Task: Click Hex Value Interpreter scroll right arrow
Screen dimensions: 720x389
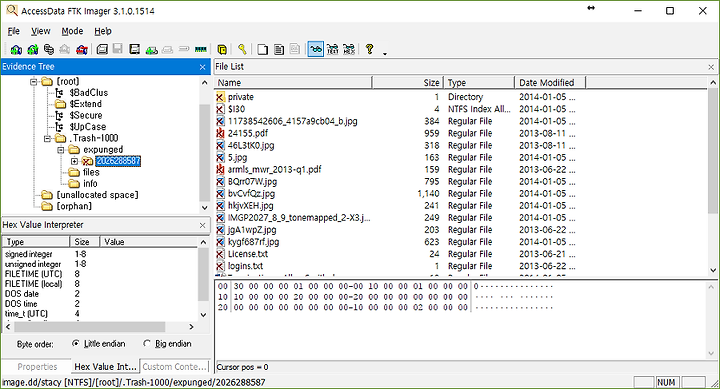Action: point(191,327)
